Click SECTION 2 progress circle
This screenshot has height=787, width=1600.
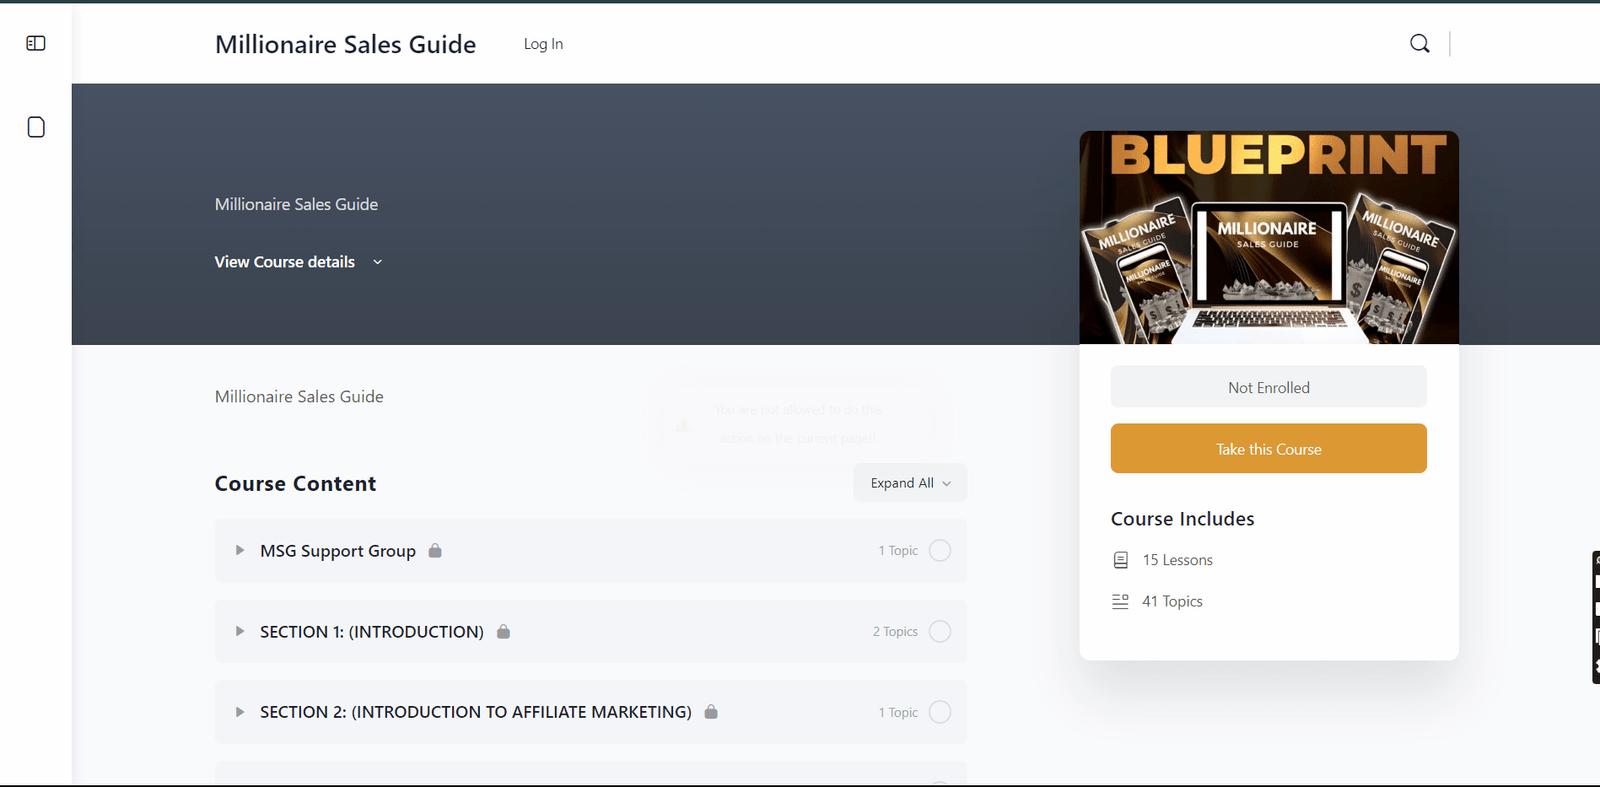coord(939,712)
